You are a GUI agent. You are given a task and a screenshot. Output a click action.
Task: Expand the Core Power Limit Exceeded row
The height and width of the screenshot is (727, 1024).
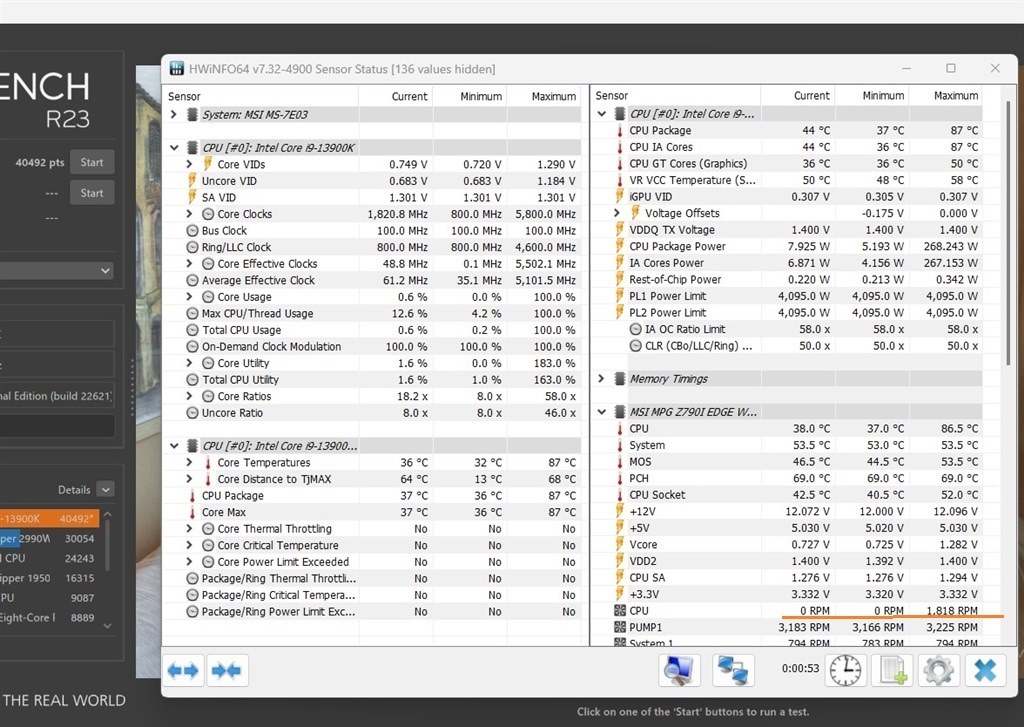(189, 562)
